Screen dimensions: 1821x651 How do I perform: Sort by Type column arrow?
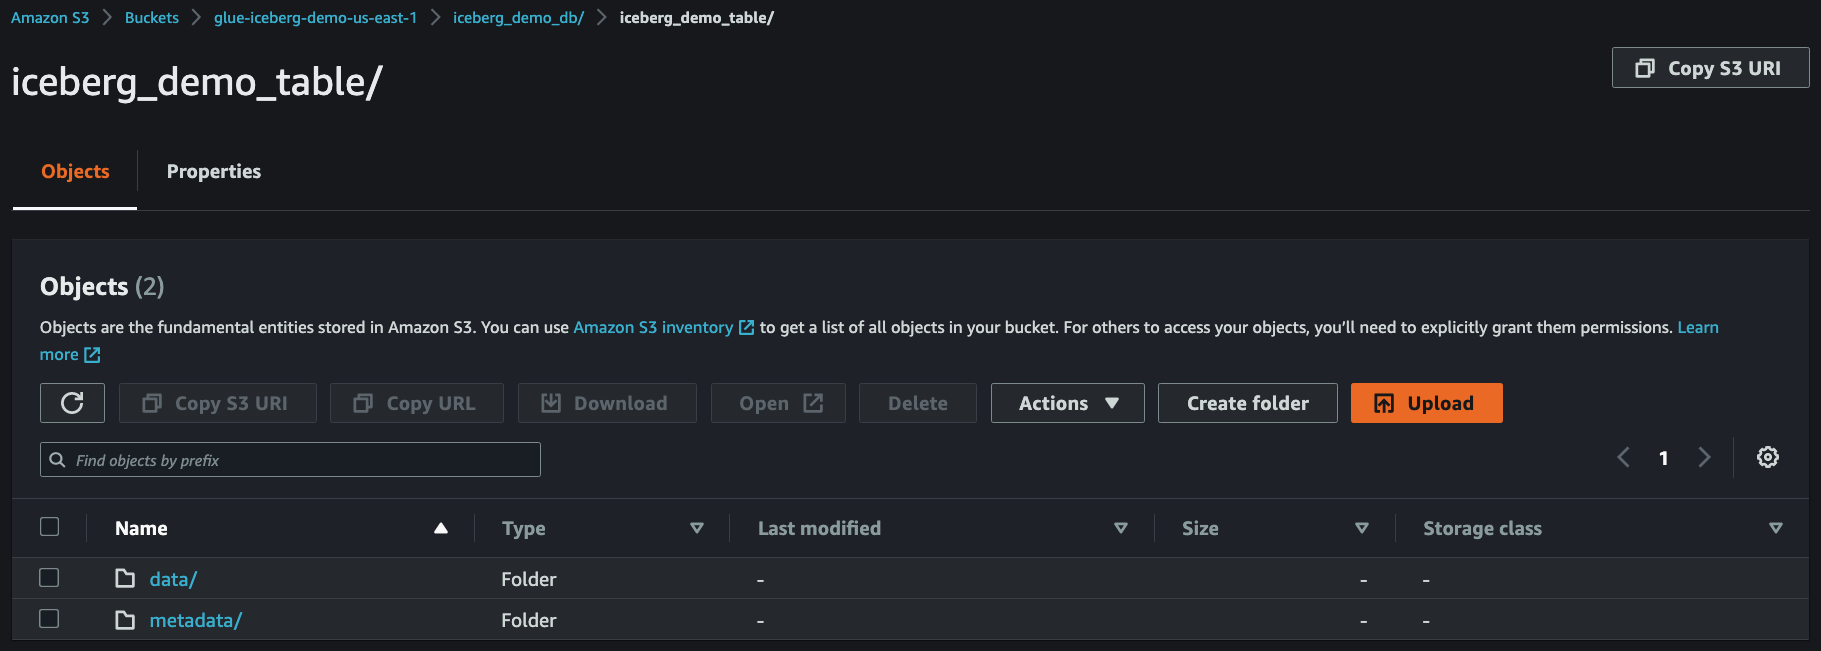[697, 528]
